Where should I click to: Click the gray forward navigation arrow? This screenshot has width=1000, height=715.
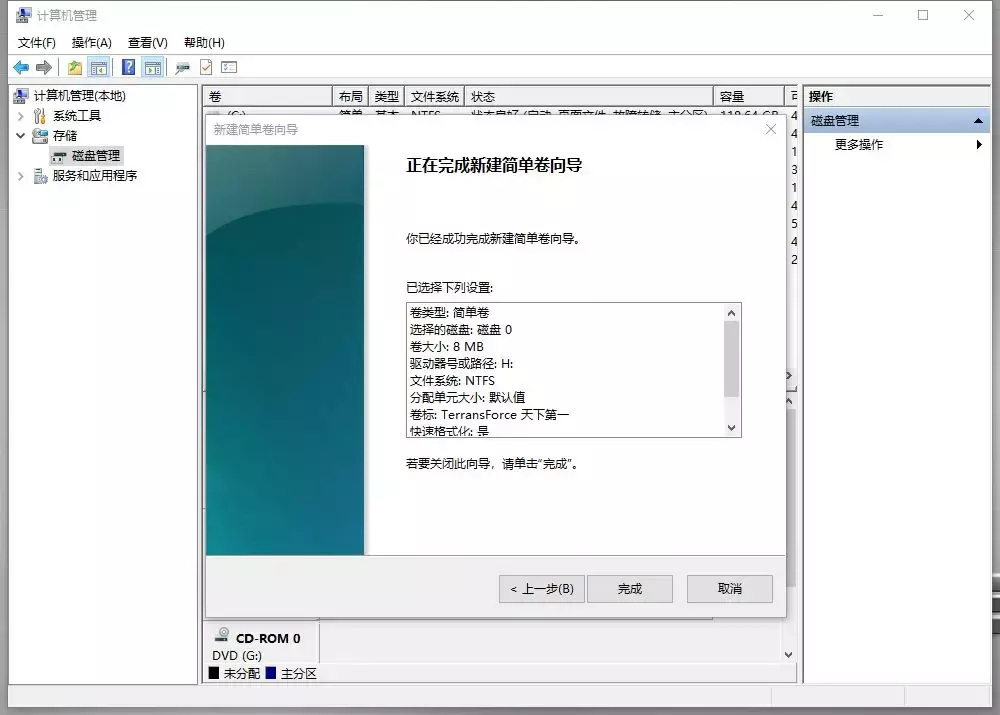(42, 67)
